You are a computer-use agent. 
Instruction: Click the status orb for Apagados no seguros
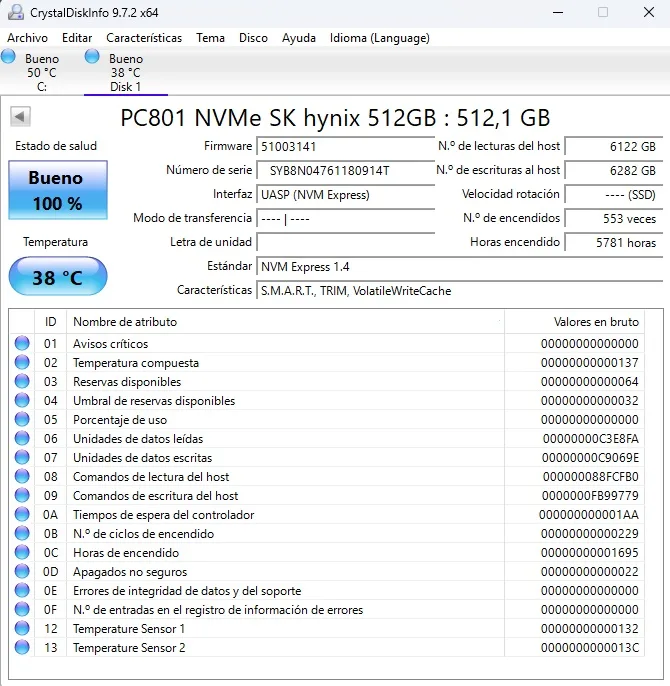click(x=22, y=571)
